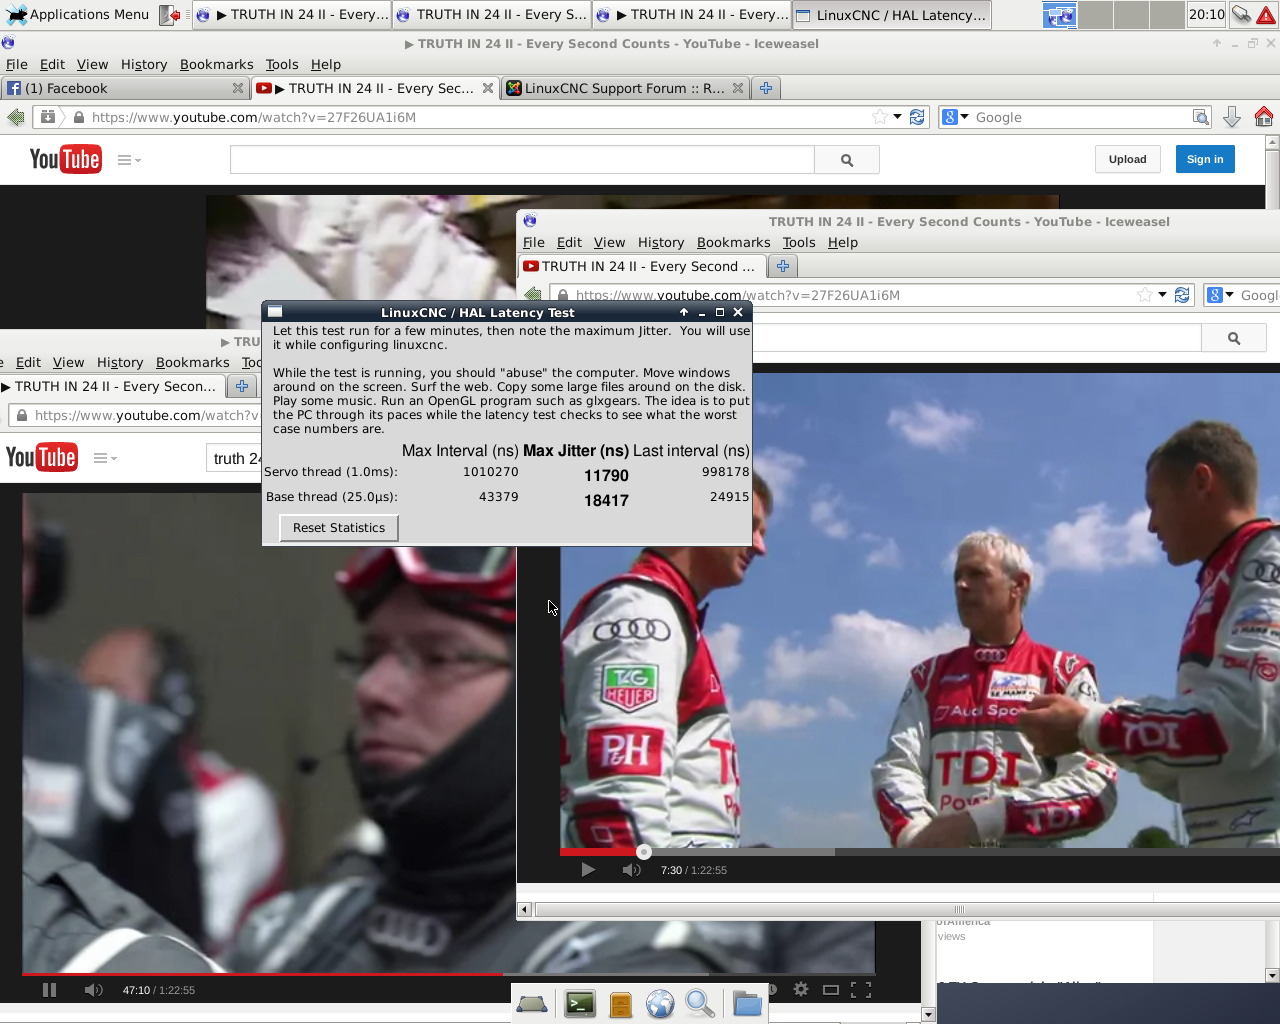Click the 20:10 clock in the panel
Image resolution: width=1280 pixels, height=1024 pixels.
[x=1207, y=14]
